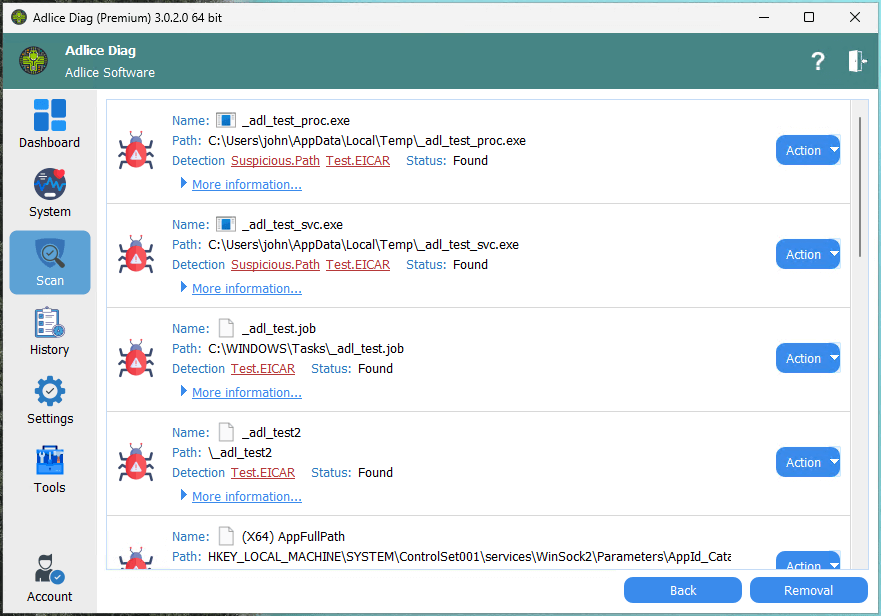Viewport: 881px width, 616px height.
Task: Open Action dropdown for _adl_test_svc.exe
Action: pos(808,255)
